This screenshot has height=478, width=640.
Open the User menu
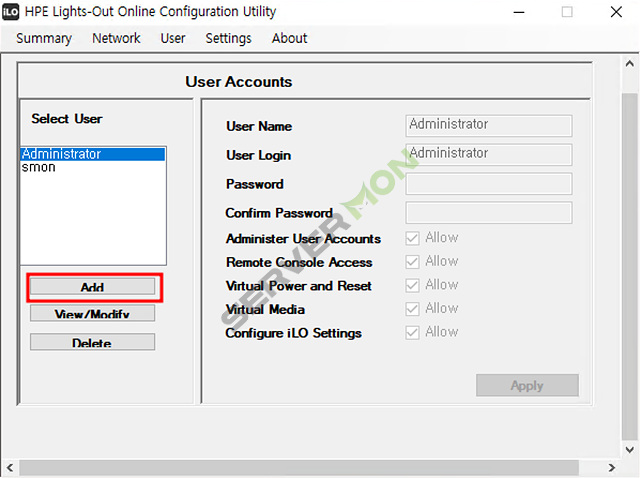[x=173, y=38]
